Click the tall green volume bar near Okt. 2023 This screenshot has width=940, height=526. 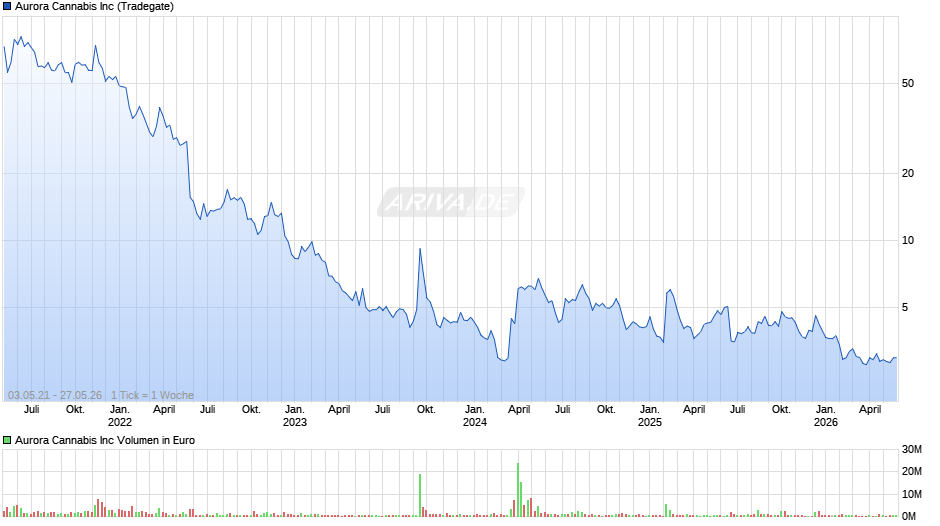pyautogui.click(x=420, y=495)
